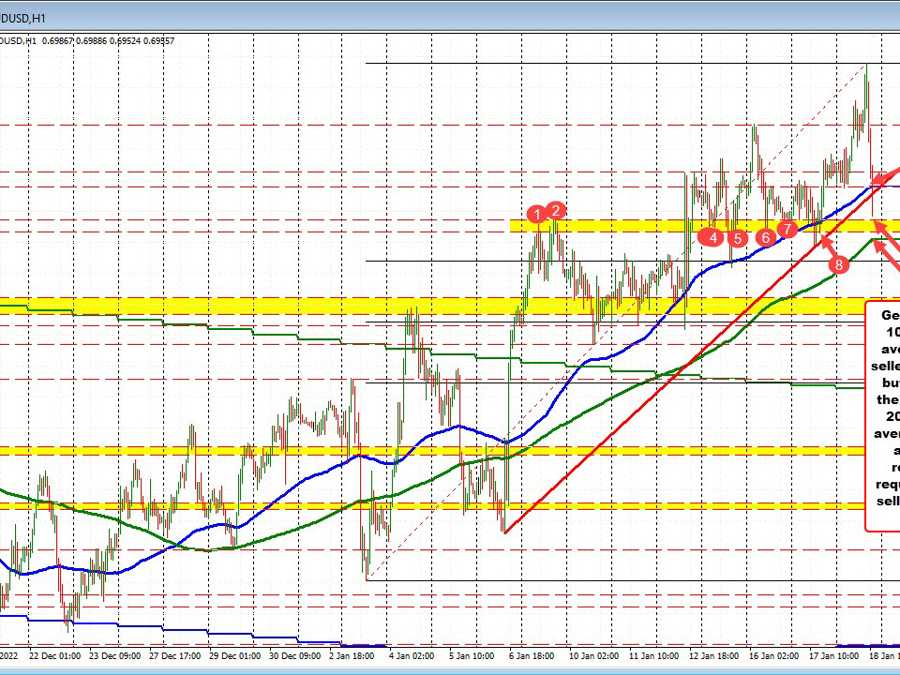Click marker 7 on the moving average
This screenshot has height=675, width=900.
tap(787, 228)
